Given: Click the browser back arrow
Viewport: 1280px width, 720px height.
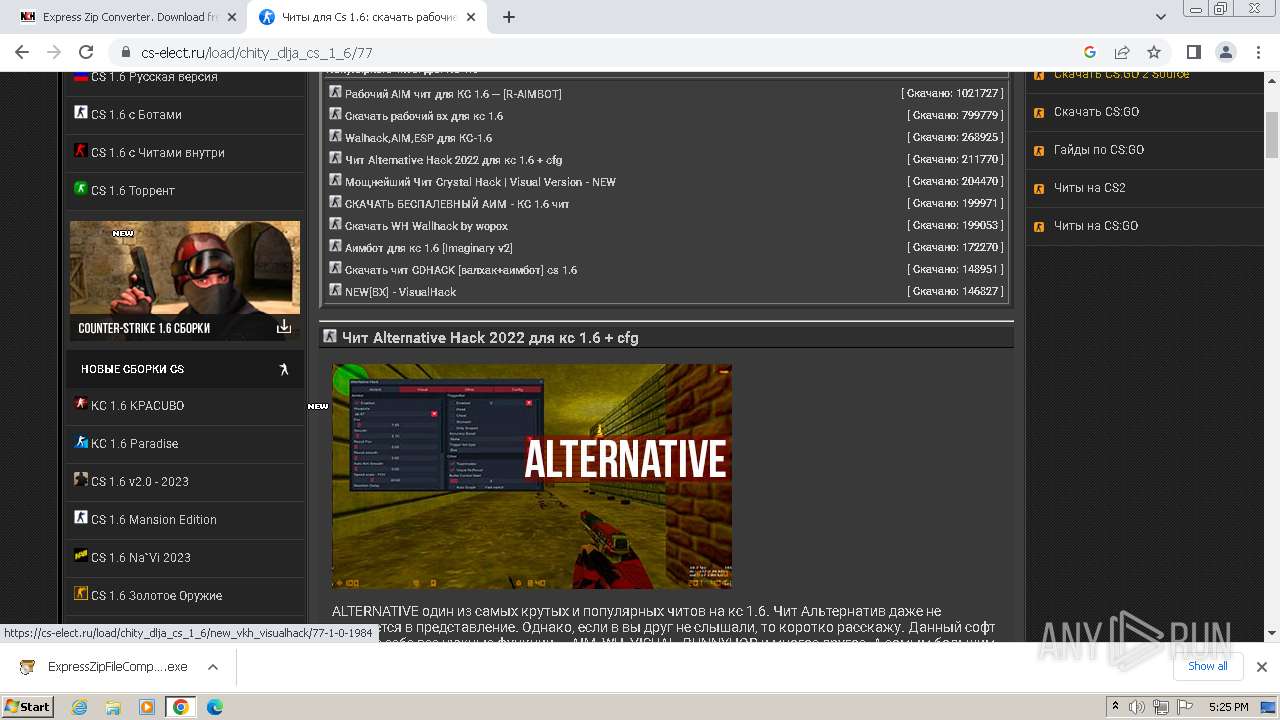Looking at the screenshot, I should pos(22,52).
